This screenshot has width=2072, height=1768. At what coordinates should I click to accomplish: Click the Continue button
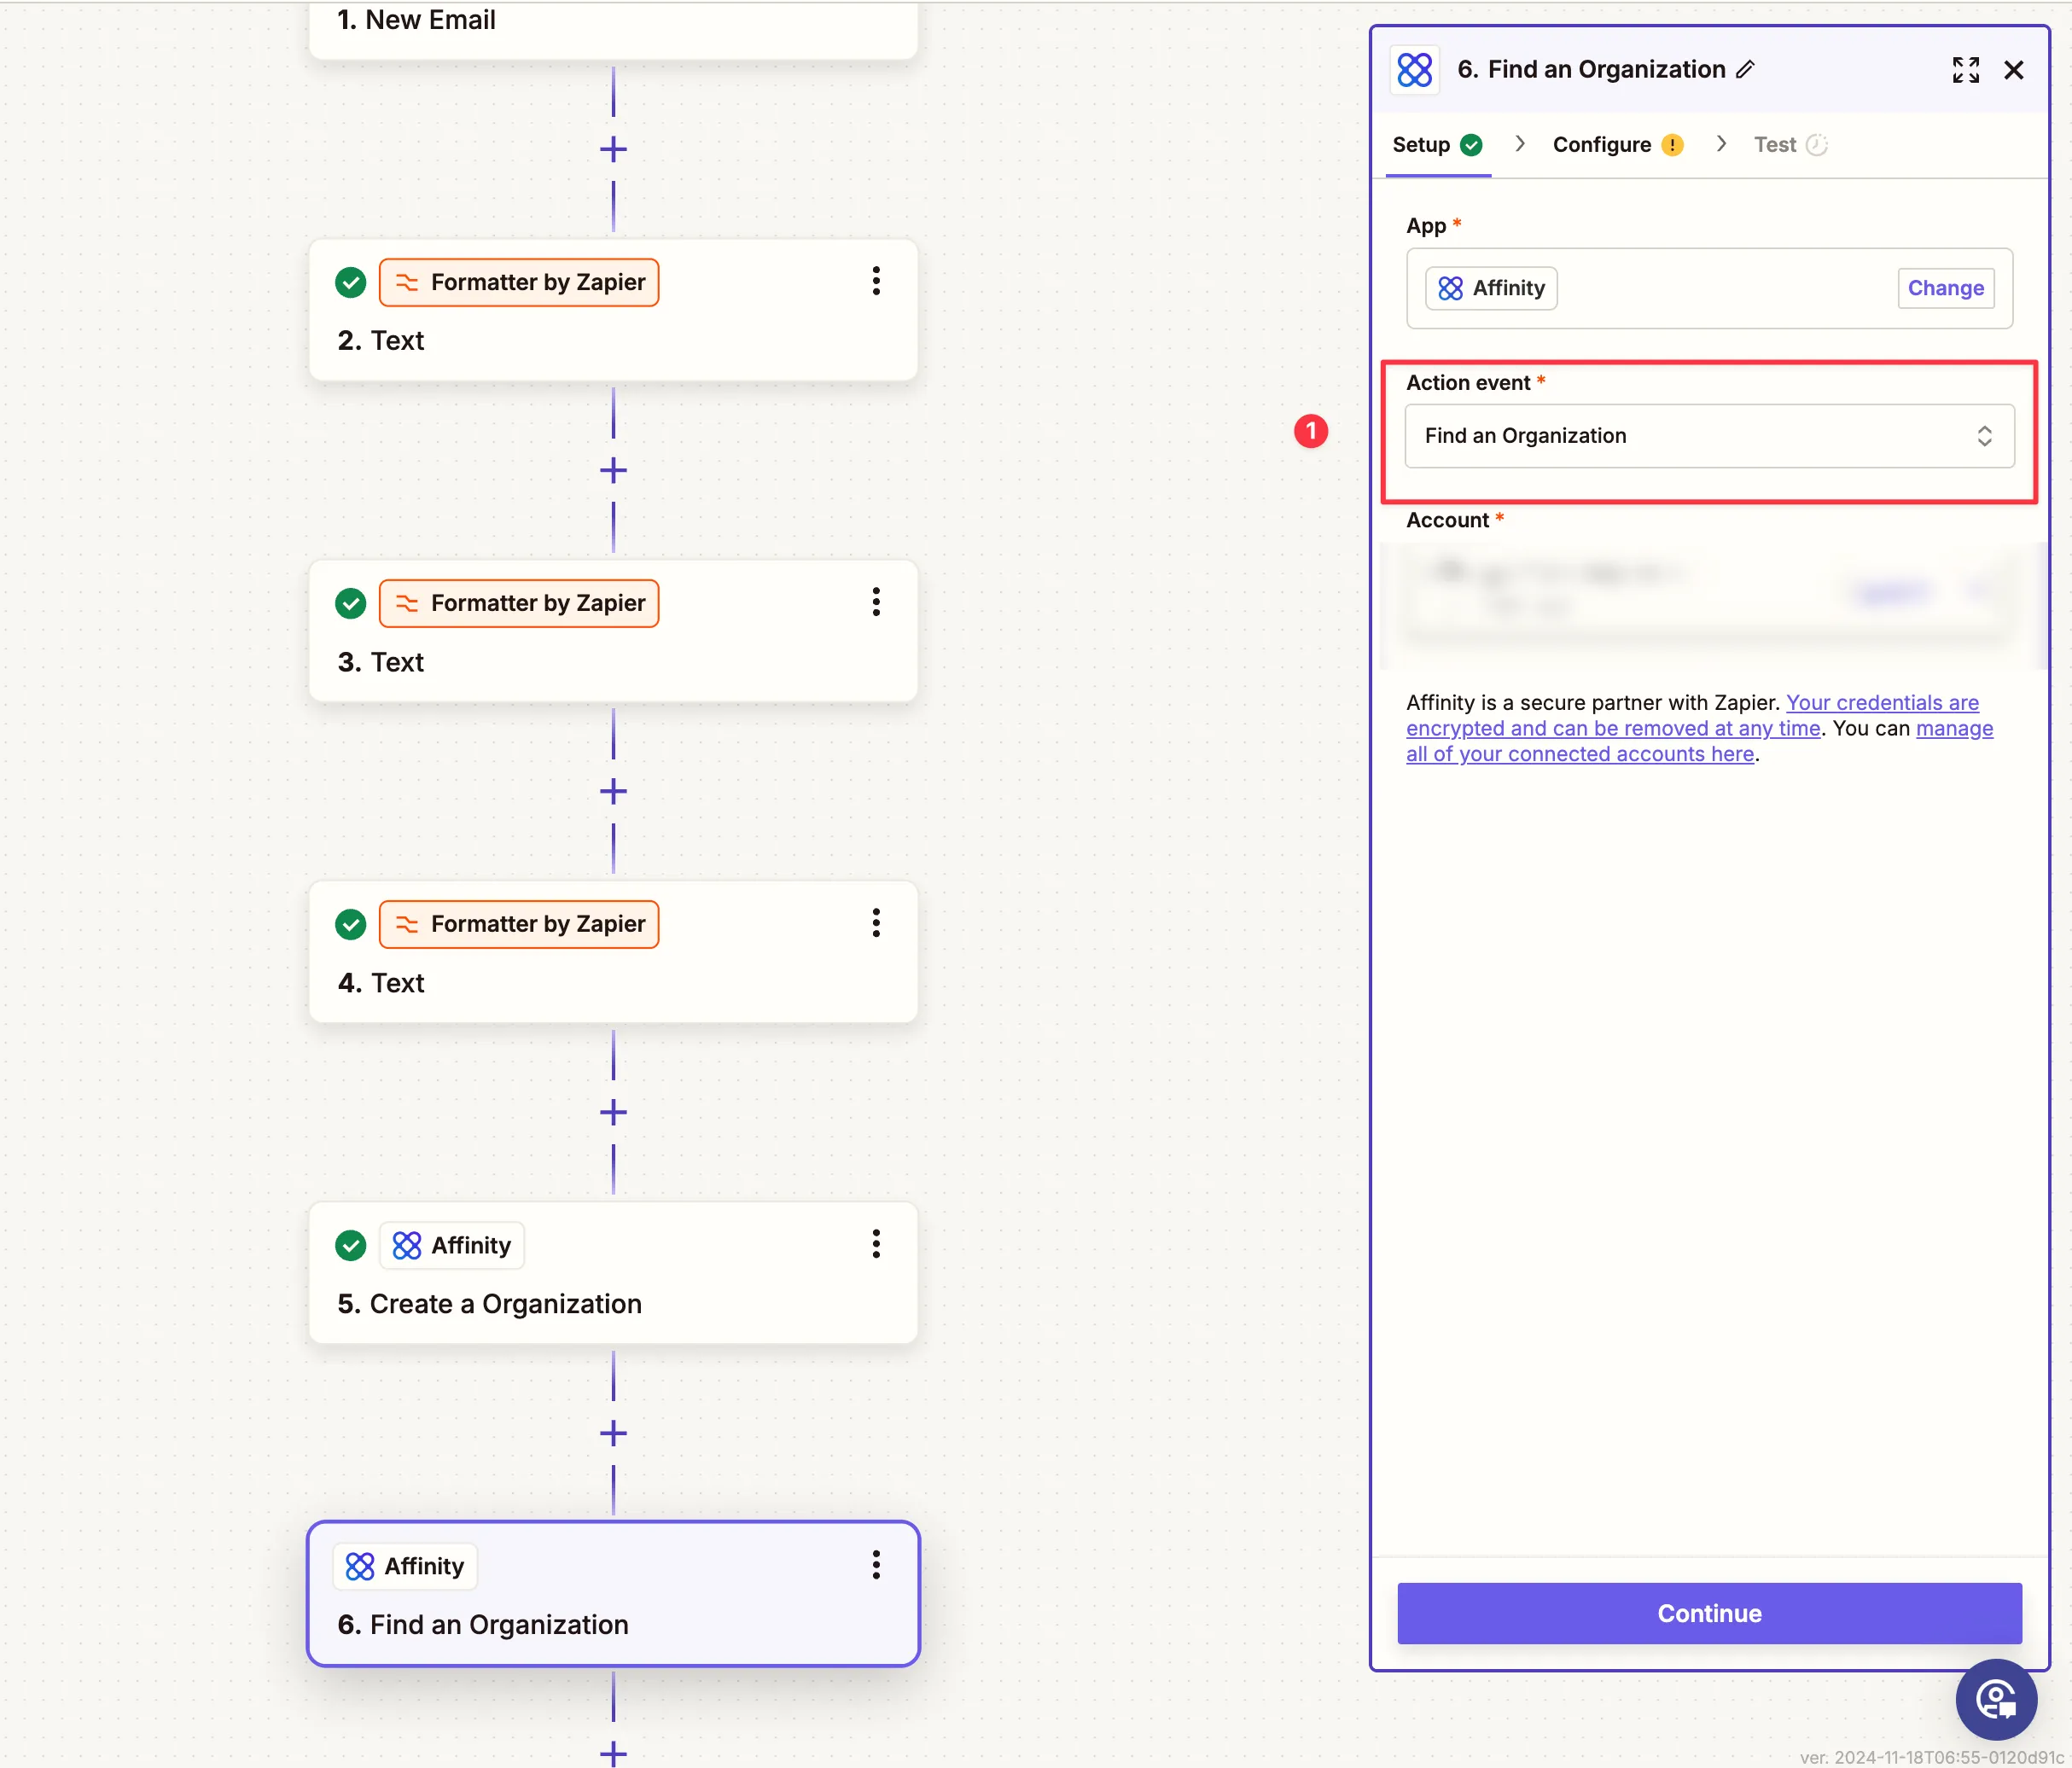tap(1709, 1613)
